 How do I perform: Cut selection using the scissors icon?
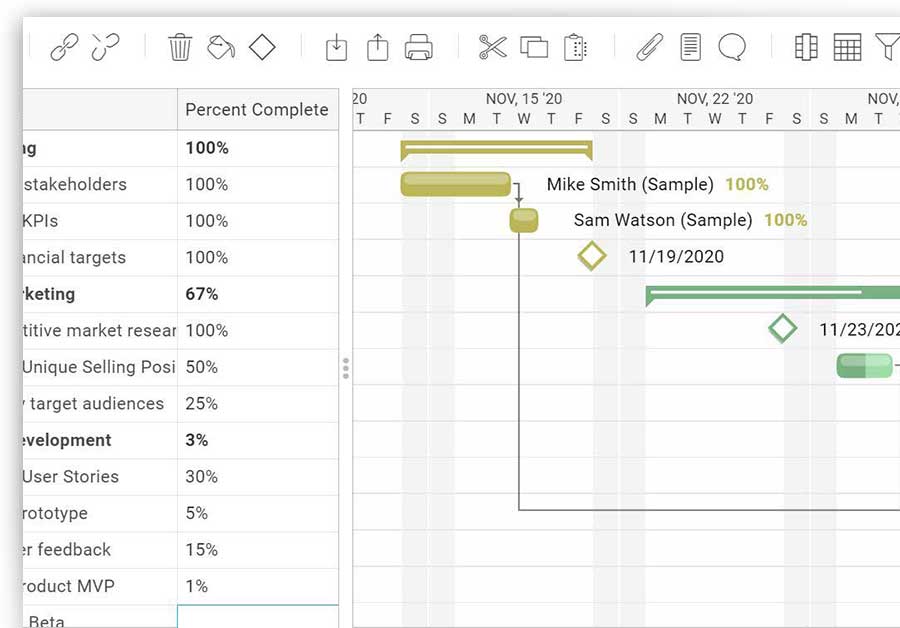[492, 47]
